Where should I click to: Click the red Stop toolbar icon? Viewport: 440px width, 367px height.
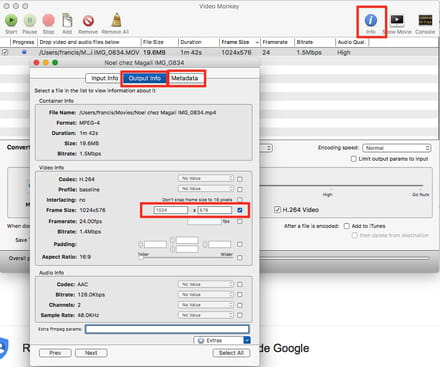(x=48, y=21)
